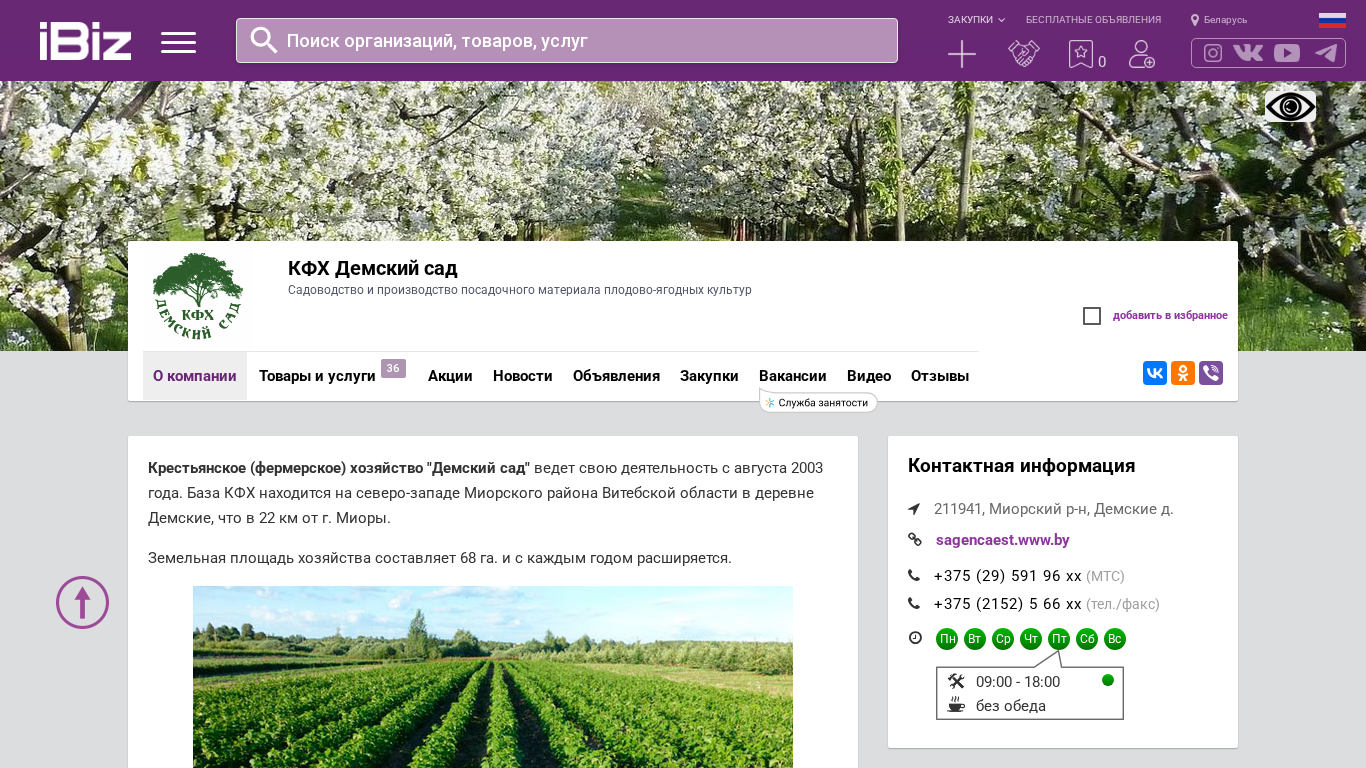Call the +375 (29) 591 96 xx number
Viewport: 1366px width, 768px height.
pos(1008,576)
